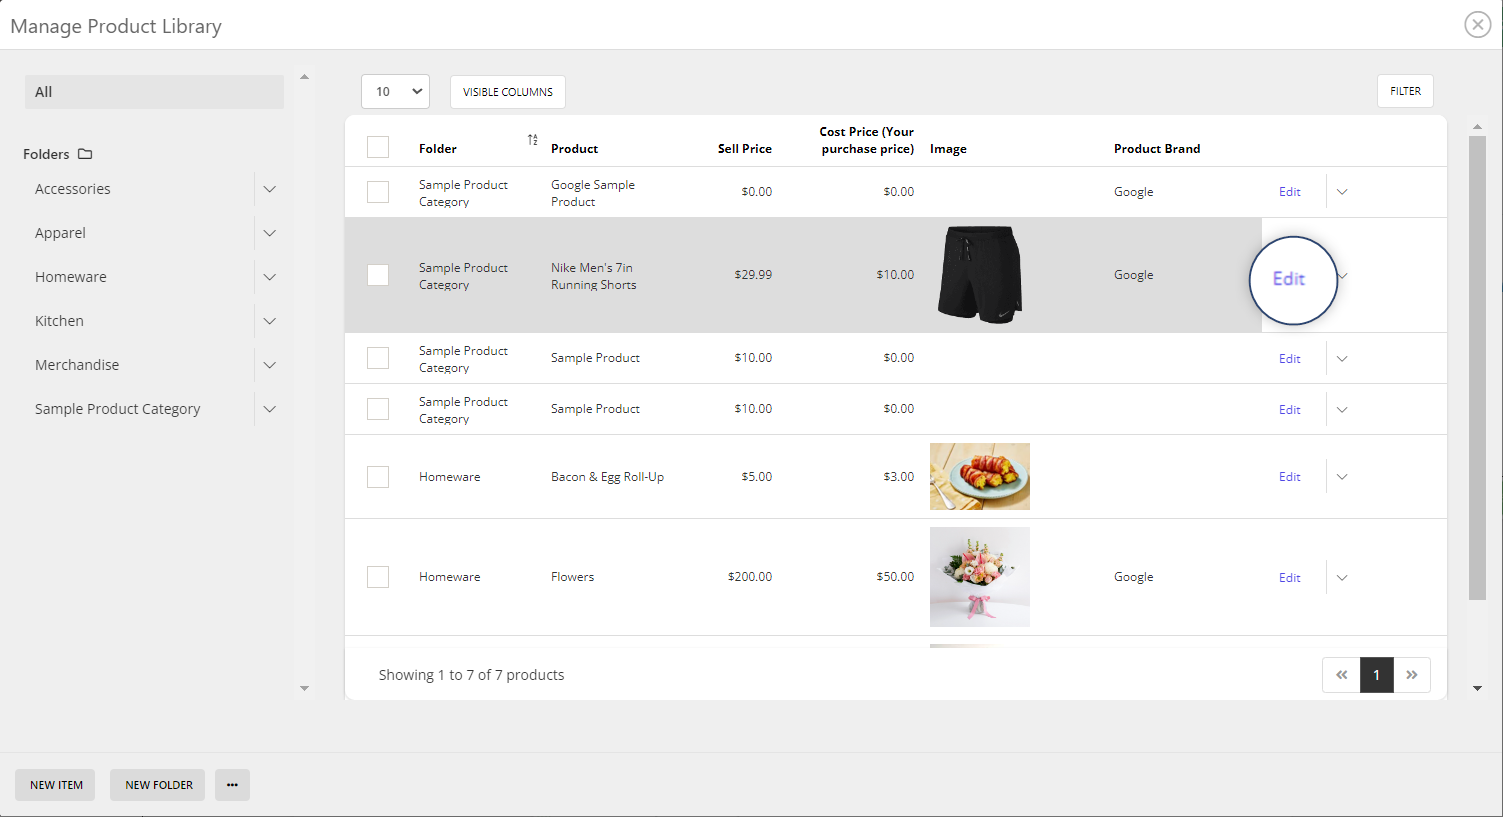Go to next page with double-right chevron
This screenshot has height=817, width=1503.
click(x=1412, y=675)
